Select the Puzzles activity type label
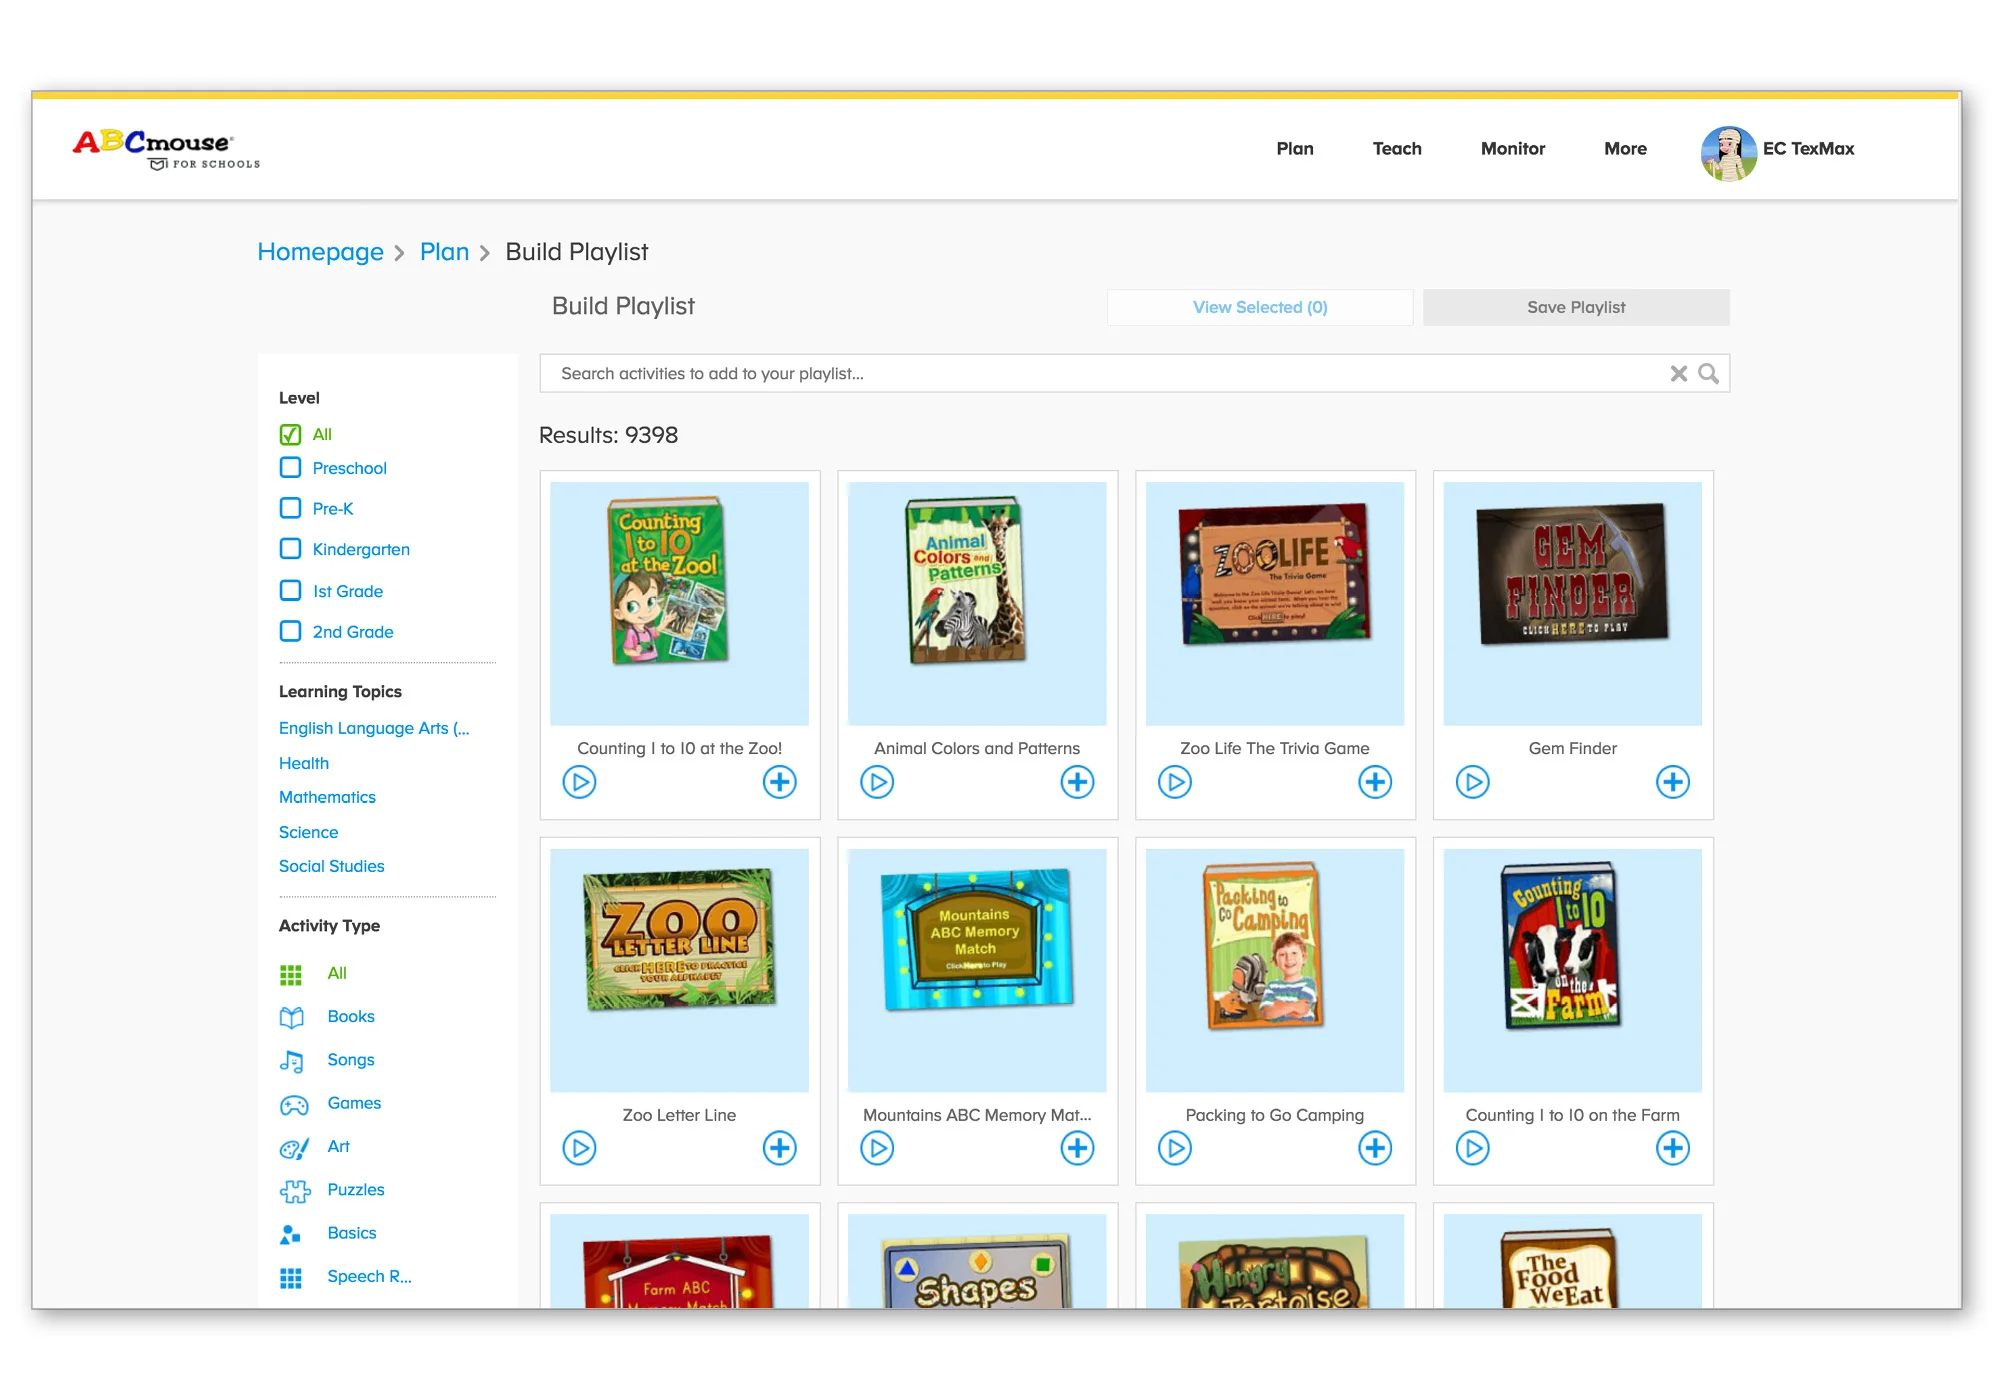Image resolution: width=2000 pixels, height=1400 pixels. pos(356,1190)
